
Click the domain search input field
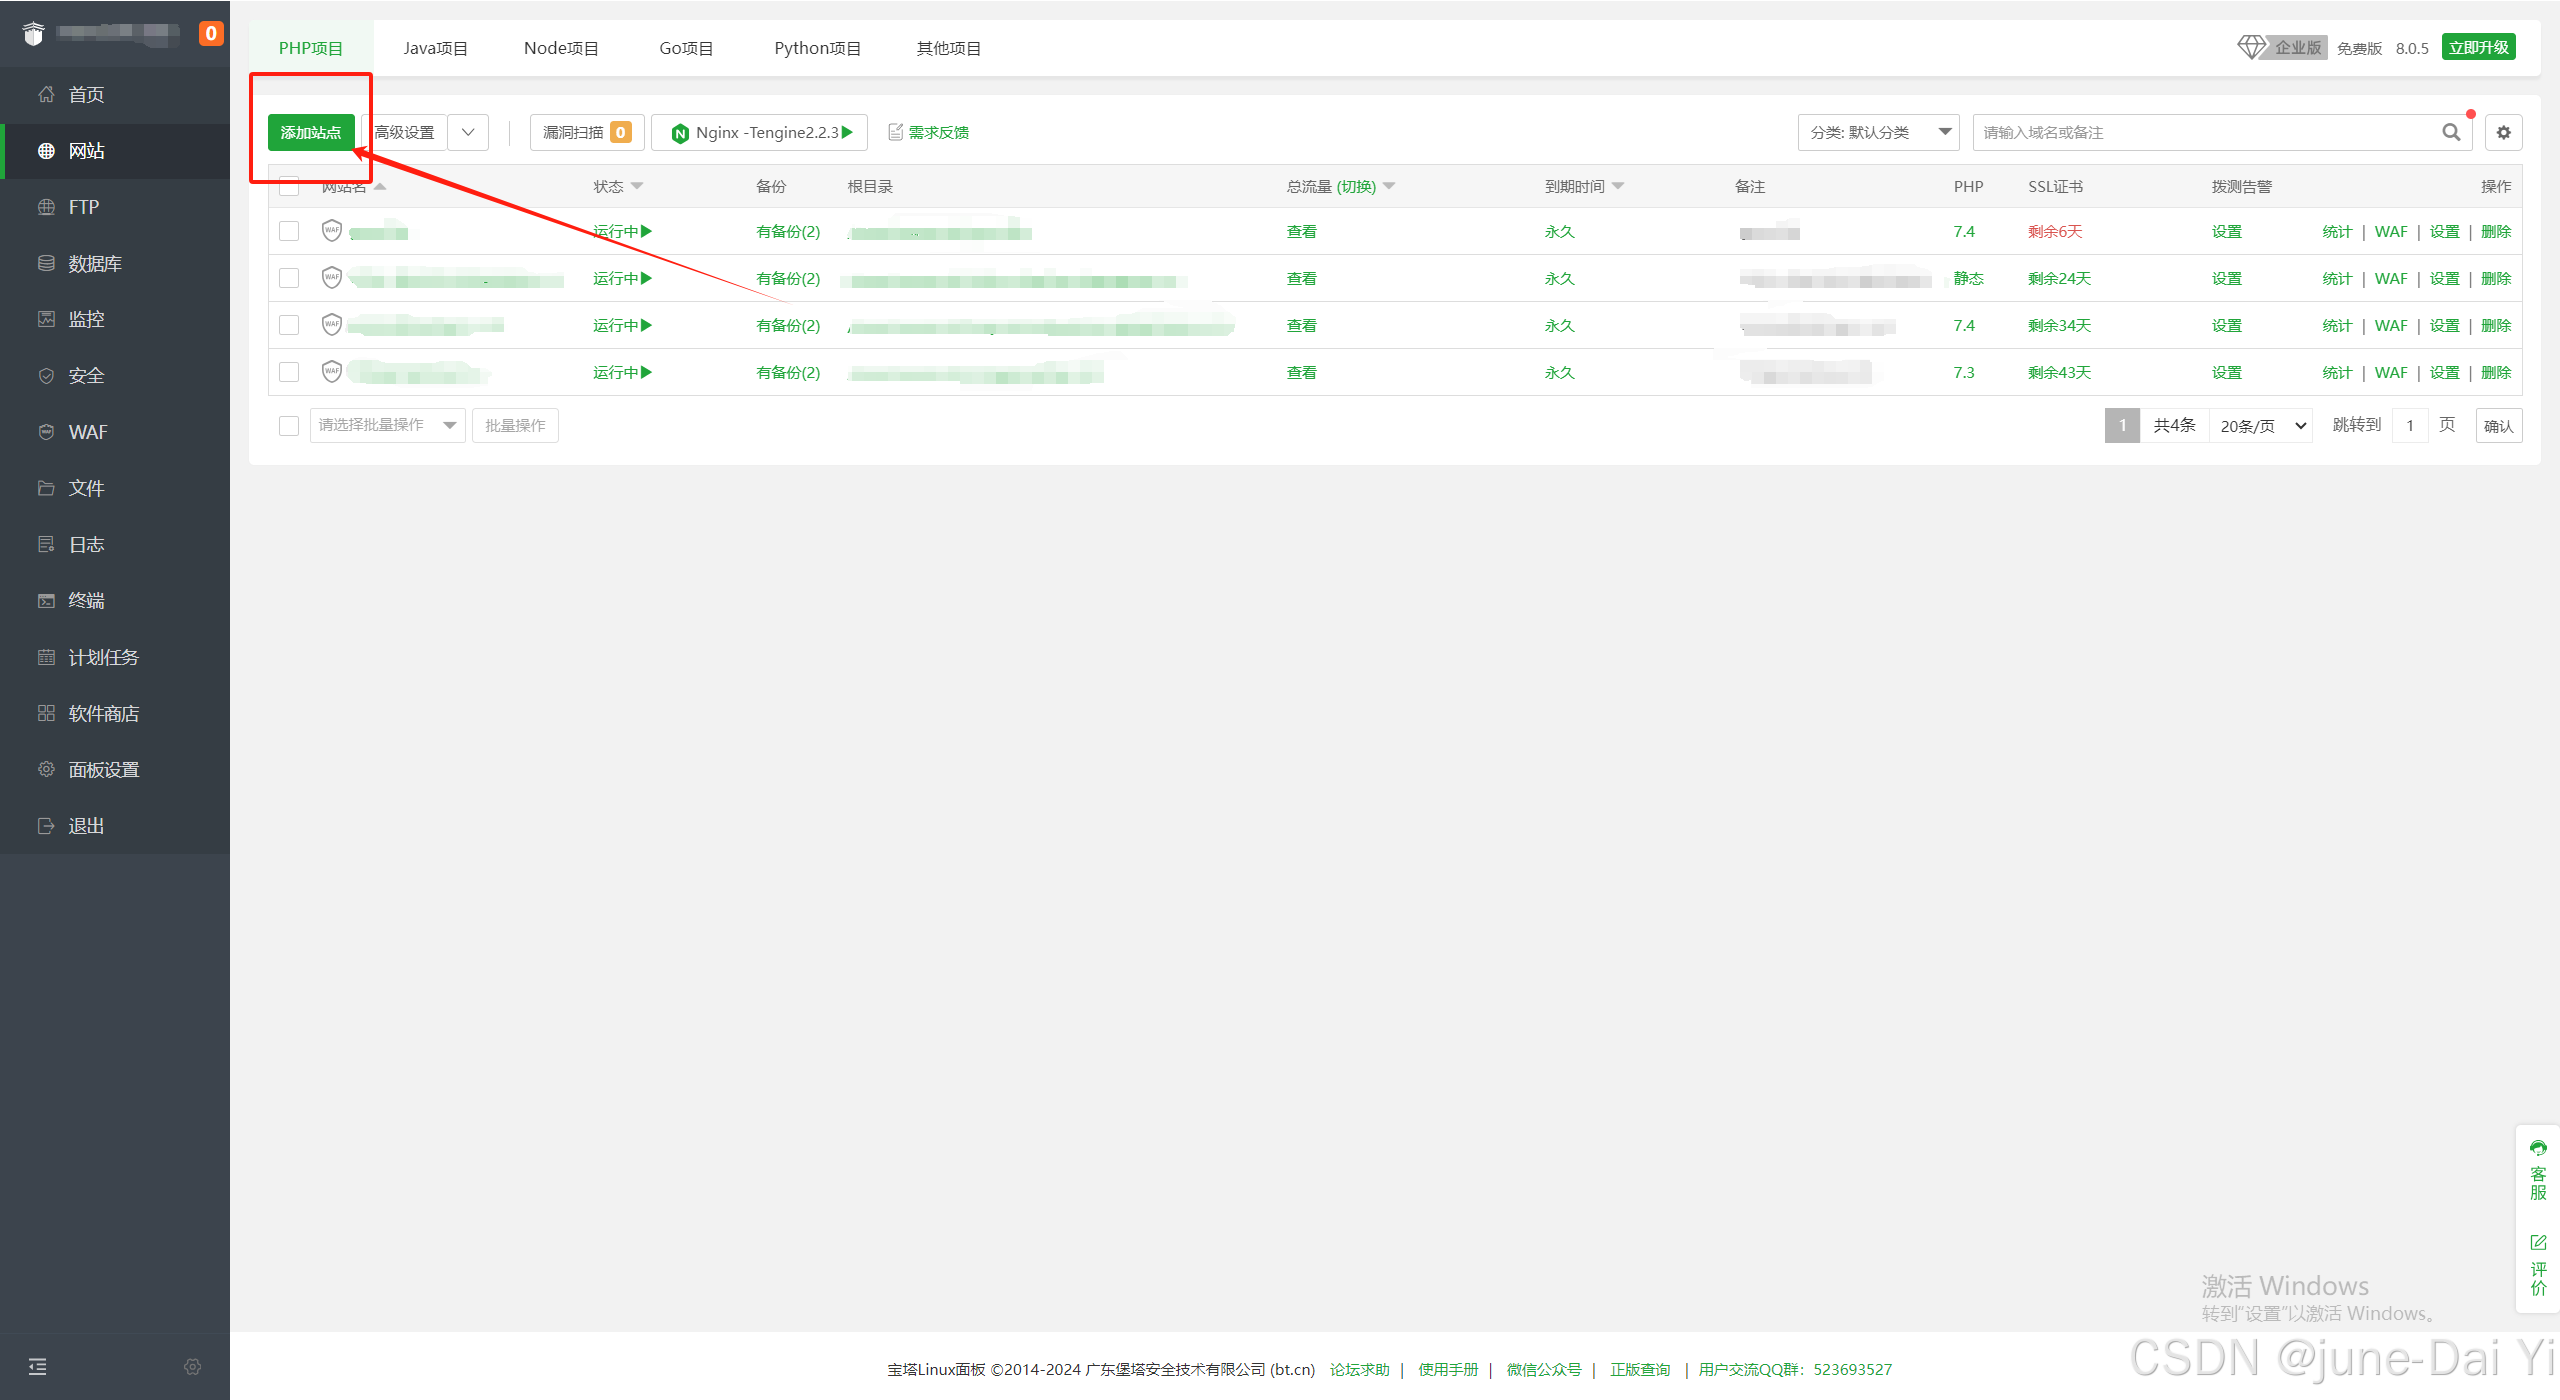pyautogui.click(x=2200, y=132)
